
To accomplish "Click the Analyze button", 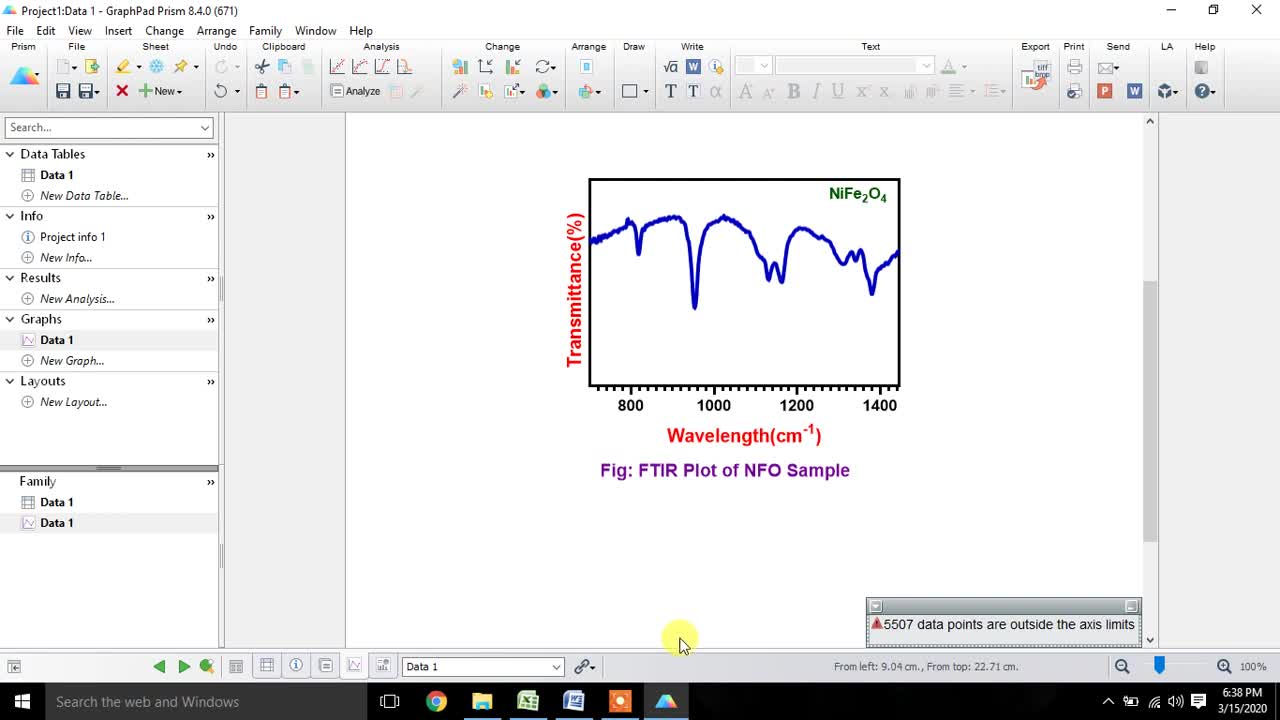I will tap(356, 91).
